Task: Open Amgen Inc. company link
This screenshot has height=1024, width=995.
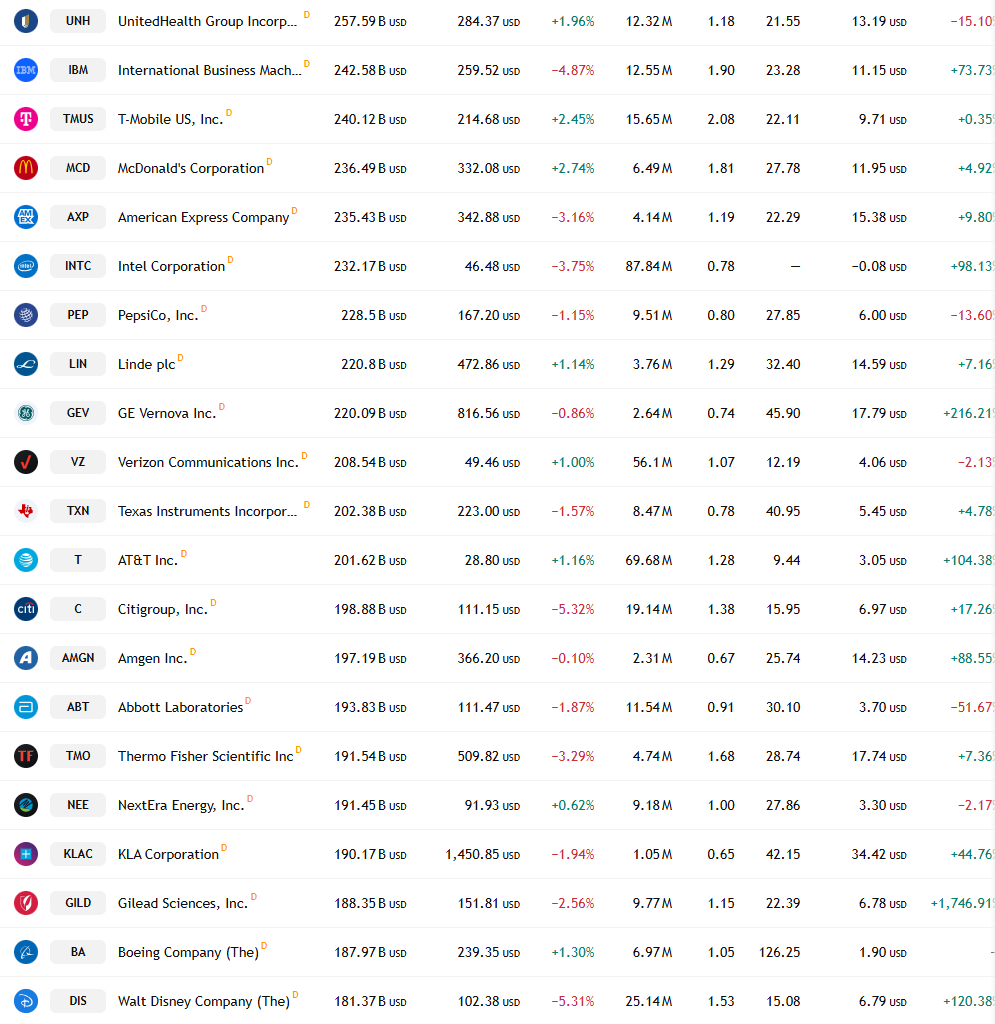Action: tap(152, 658)
